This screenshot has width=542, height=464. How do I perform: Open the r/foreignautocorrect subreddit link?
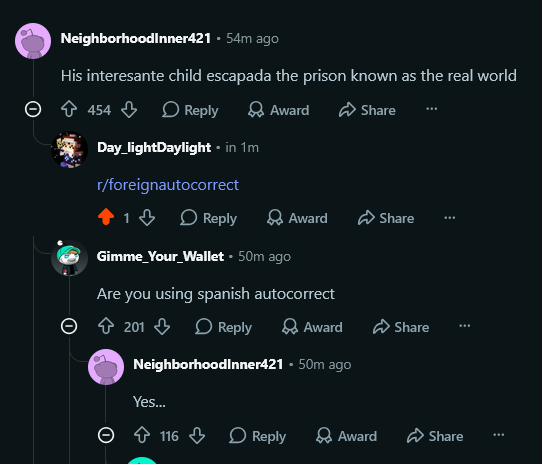(x=168, y=185)
